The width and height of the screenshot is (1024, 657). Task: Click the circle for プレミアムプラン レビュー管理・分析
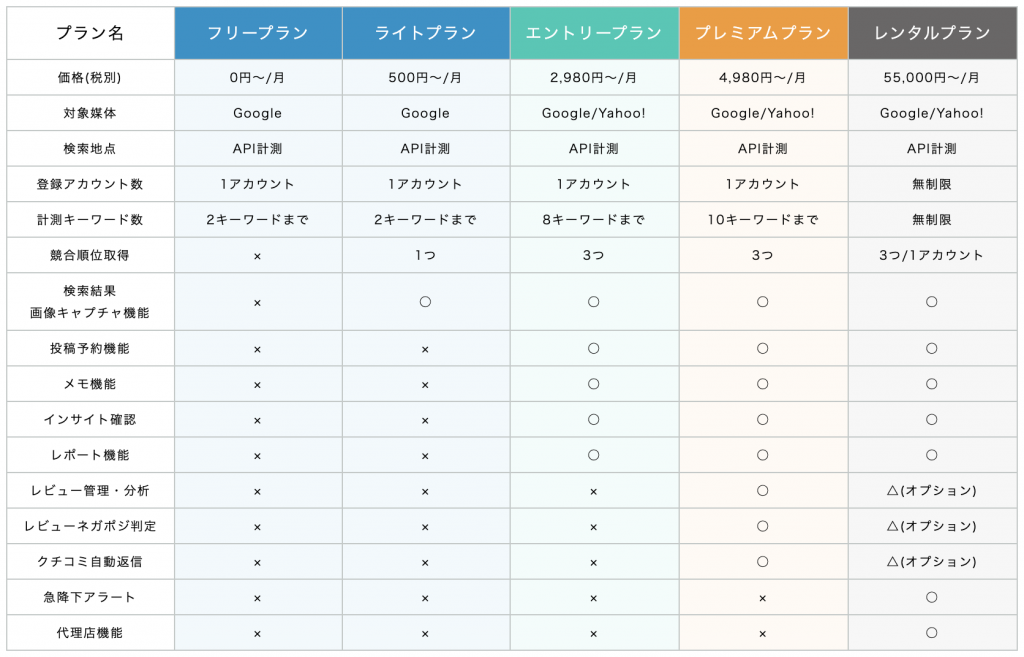click(x=762, y=490)
